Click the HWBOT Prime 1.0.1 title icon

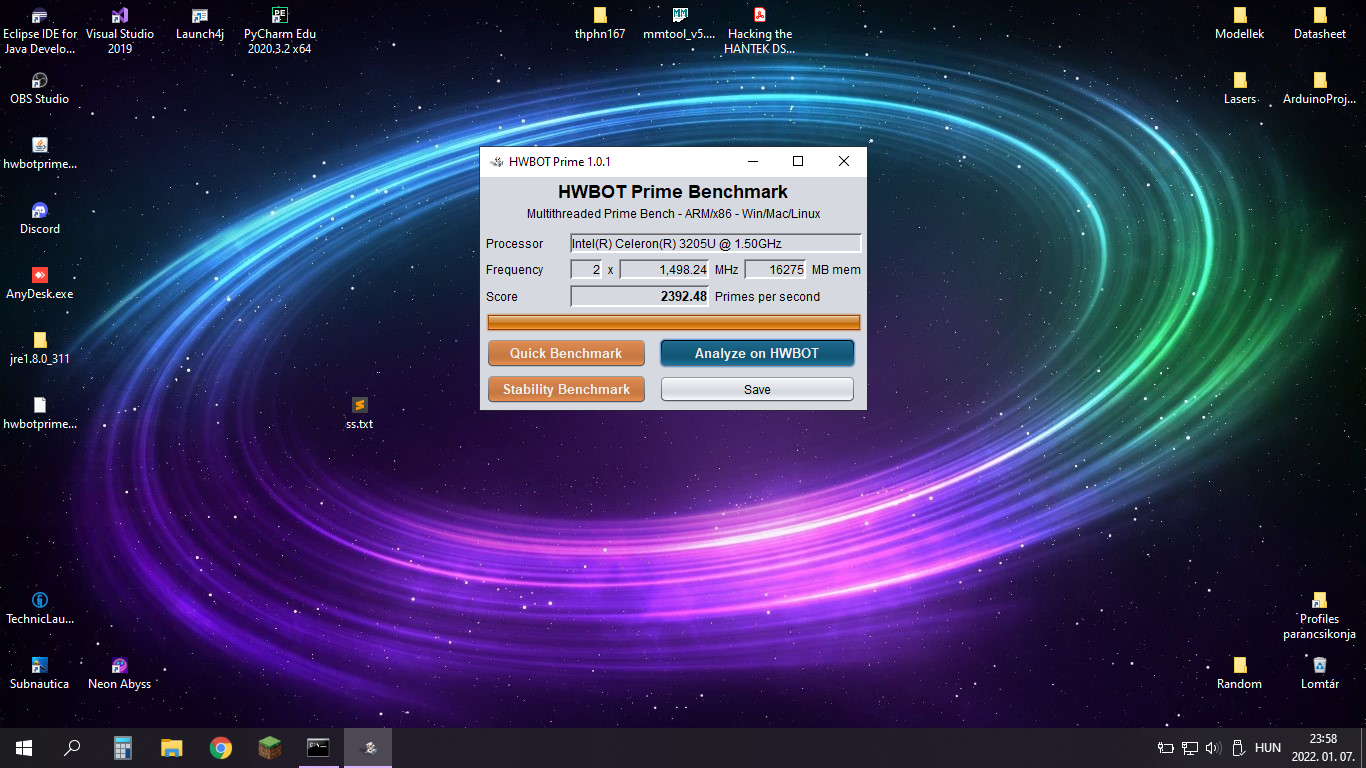point(497,161)
